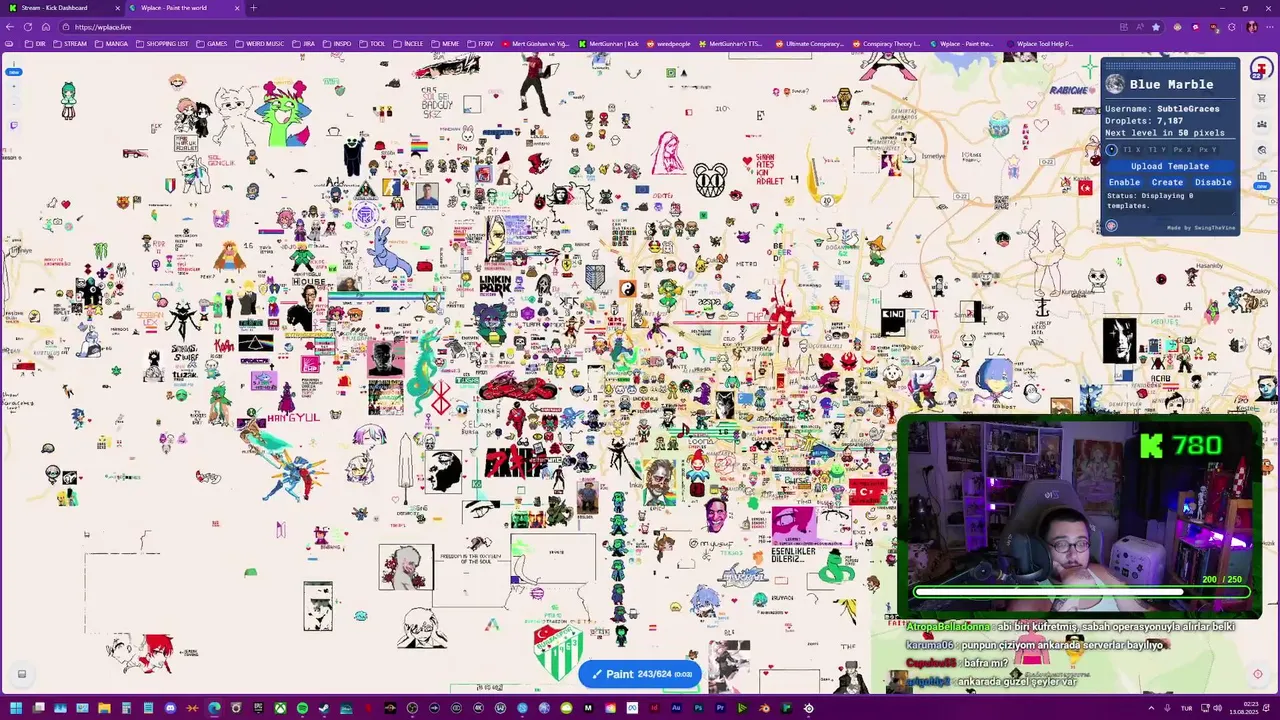
Task: Open Steam from the taskbar
Action: [324, 709]
